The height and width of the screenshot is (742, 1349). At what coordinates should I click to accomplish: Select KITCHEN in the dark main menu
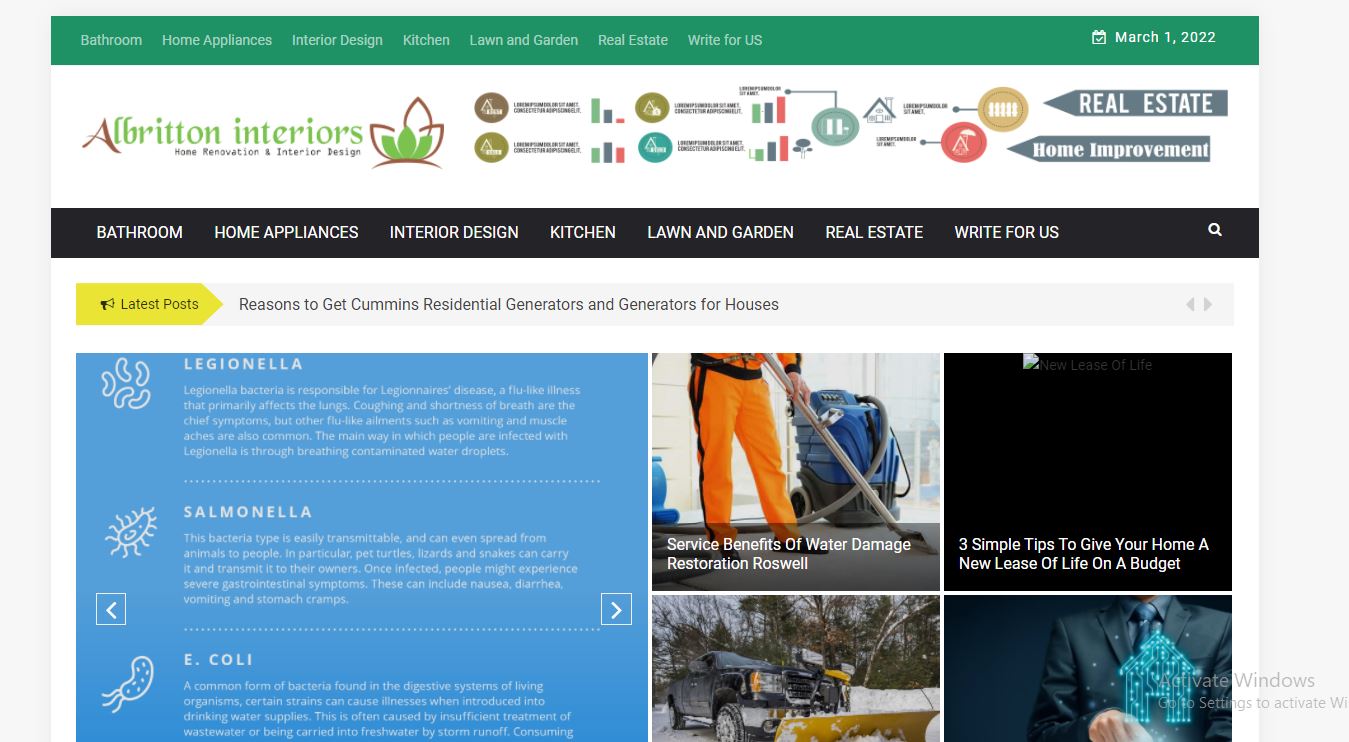pyautogui.click(x=583, y=232)
